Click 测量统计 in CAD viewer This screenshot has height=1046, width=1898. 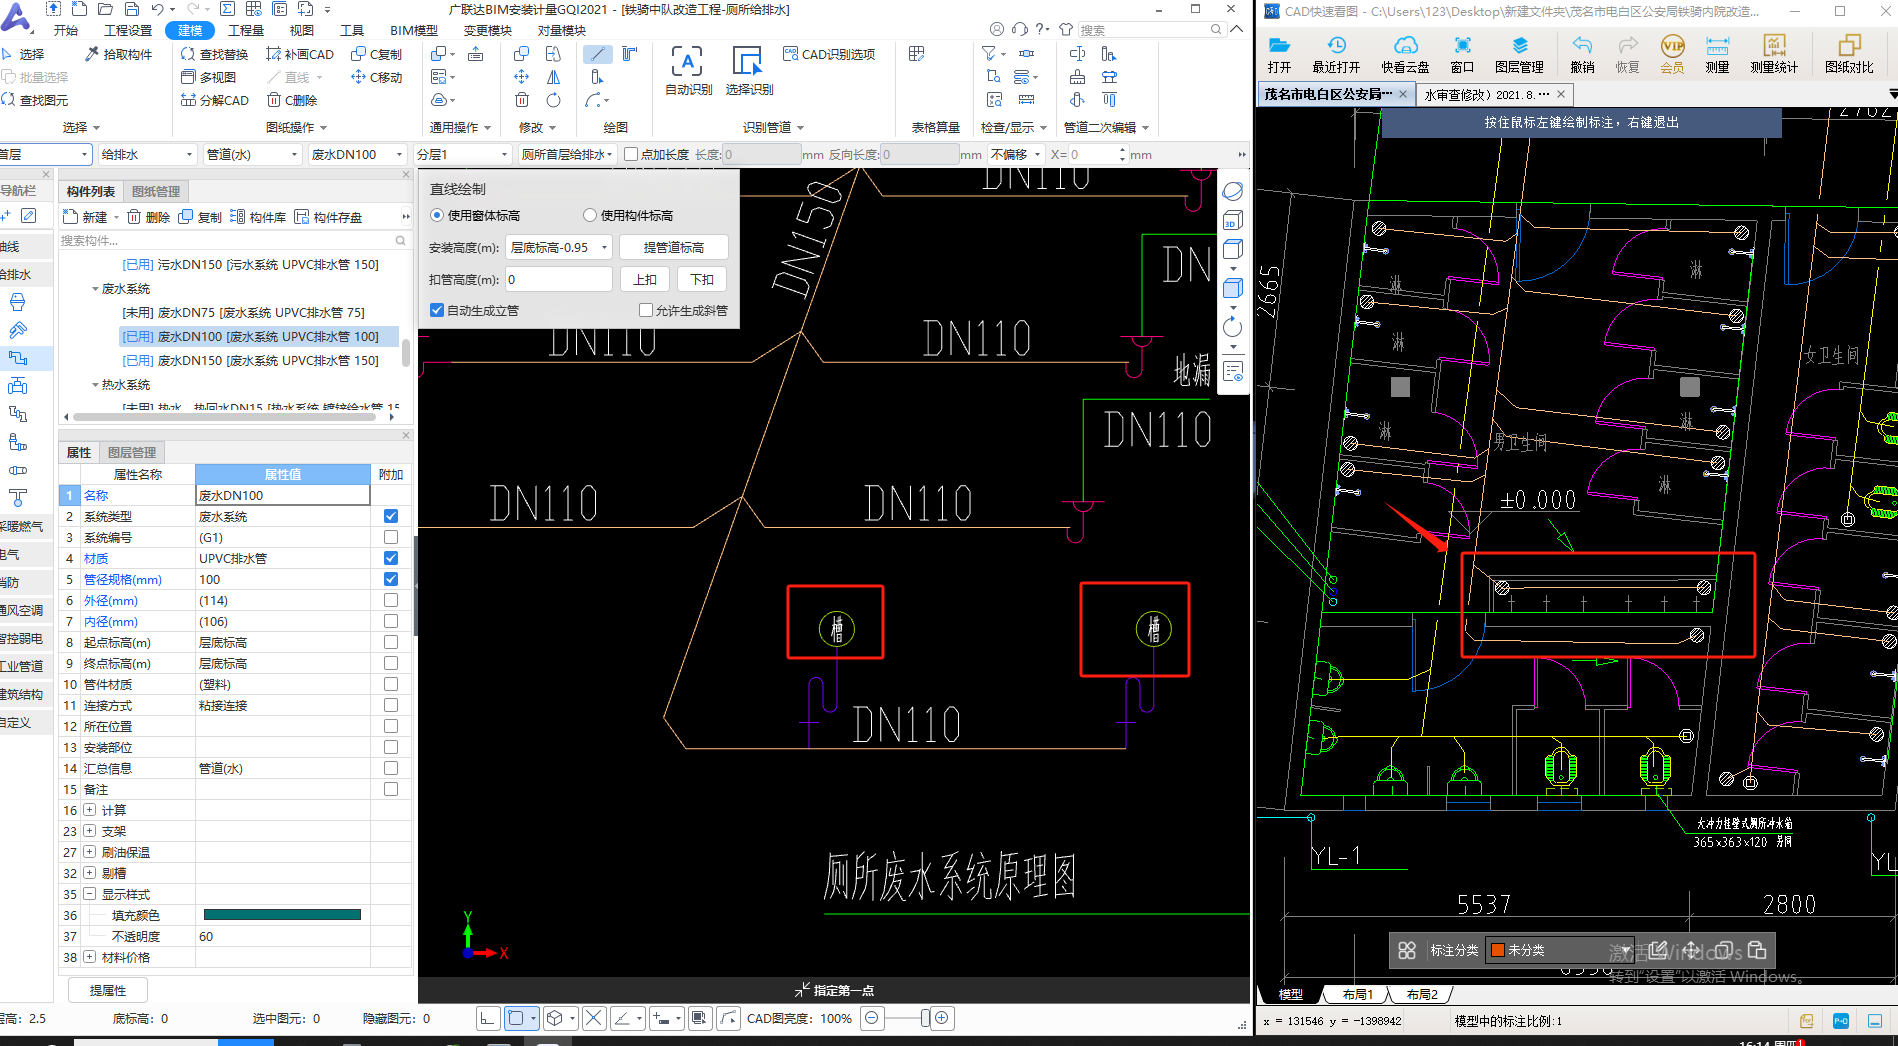click(x=1774, y=54)
